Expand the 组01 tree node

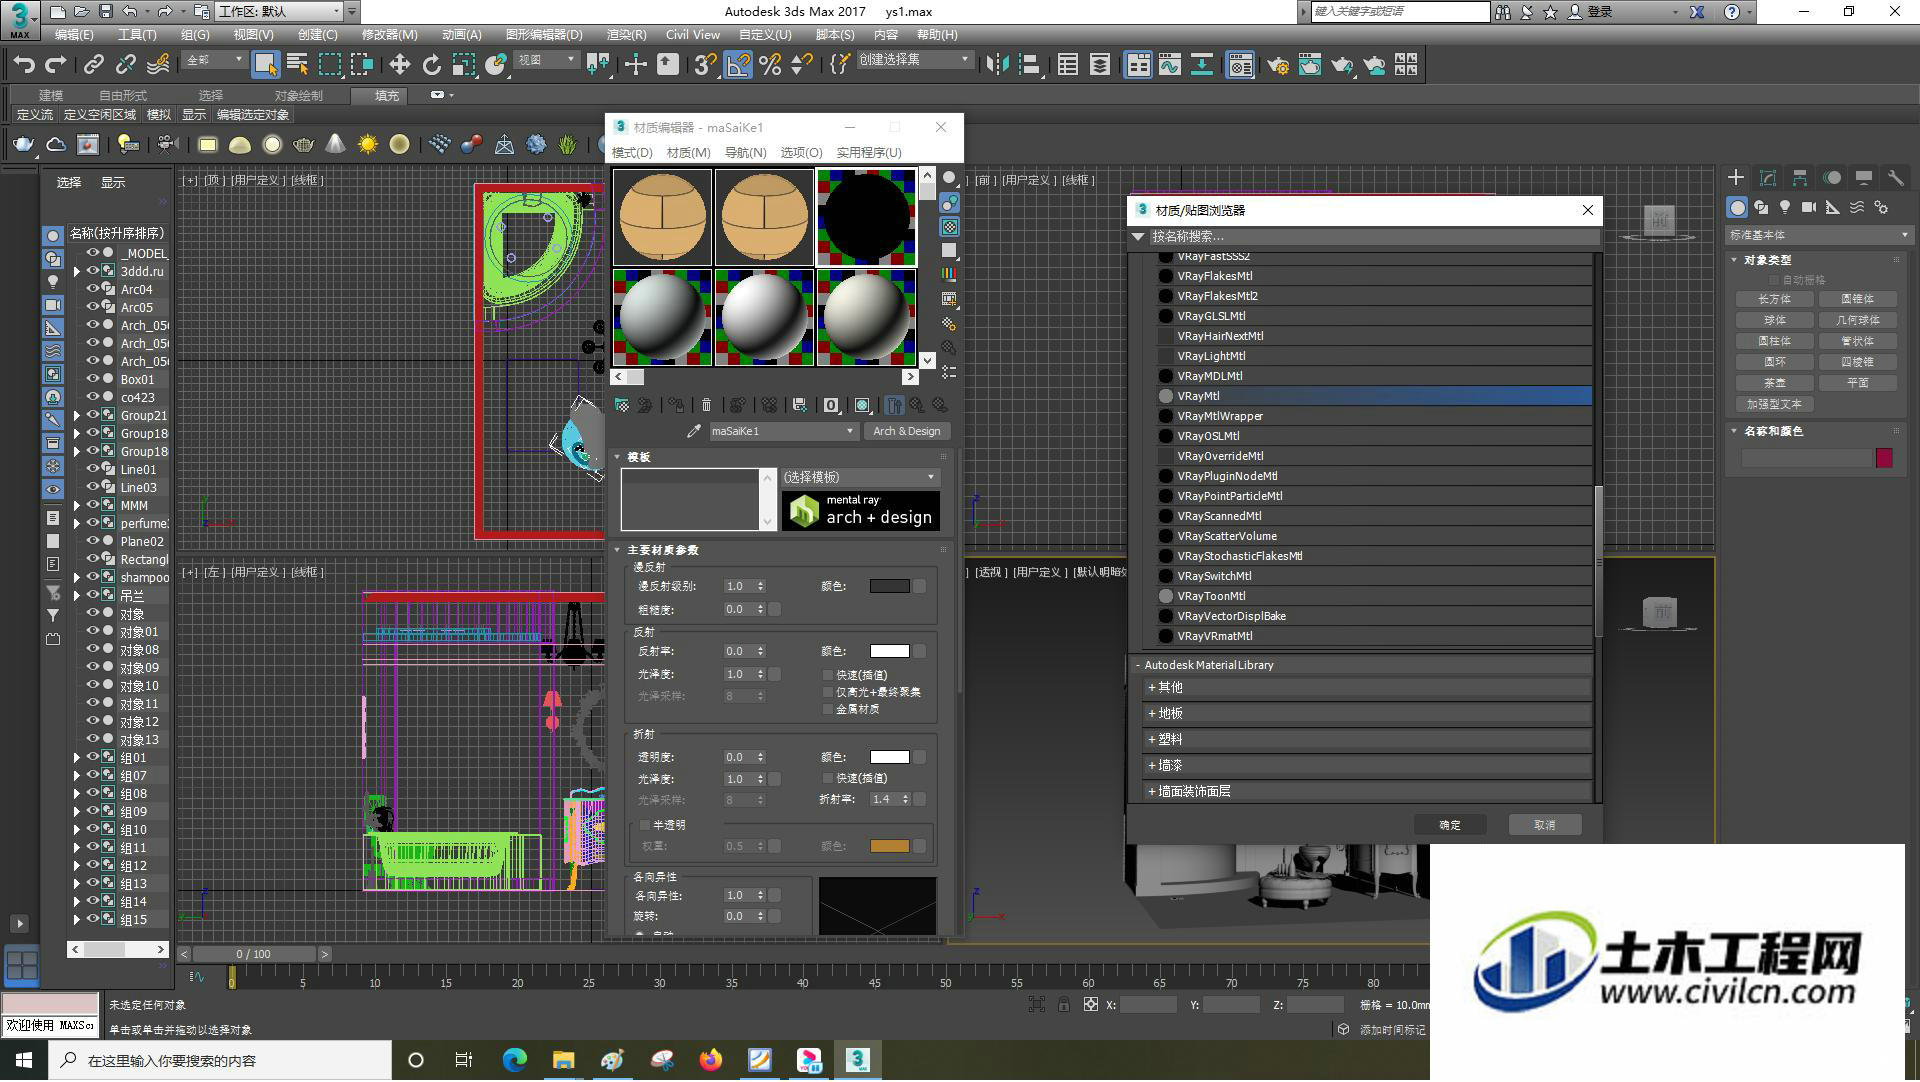[77, 758]
